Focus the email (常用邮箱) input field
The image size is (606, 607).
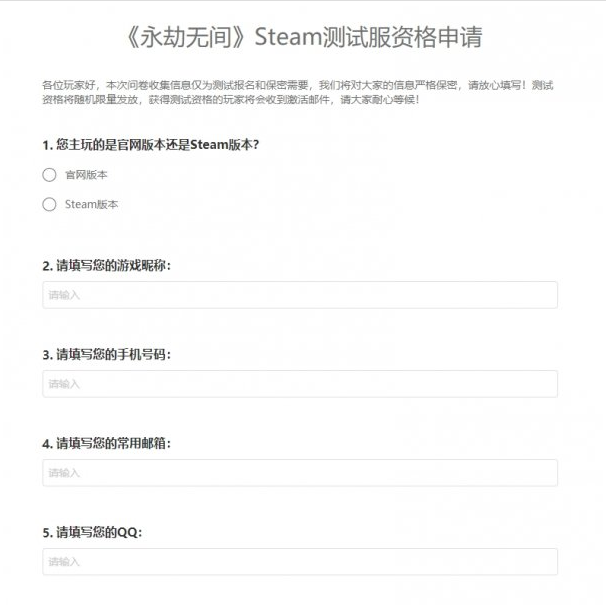click(x=300, y=473)
